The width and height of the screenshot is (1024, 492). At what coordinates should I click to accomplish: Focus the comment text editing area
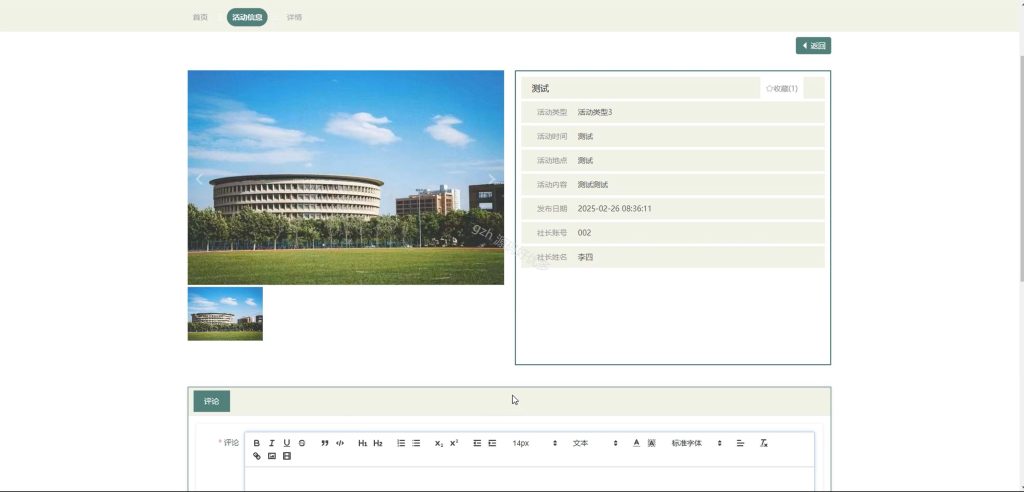[x=530, y=479]
